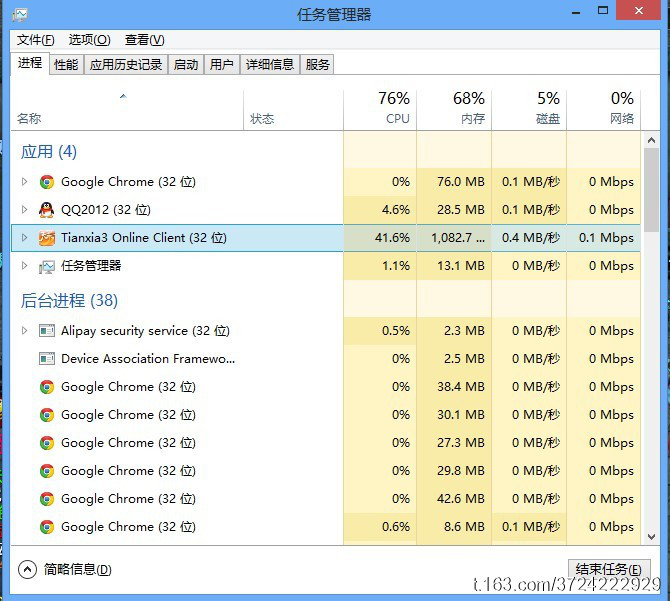Expand the 任务管理器 process group
The width and height of the screenshot is (670, 601).
click(24, 266)
